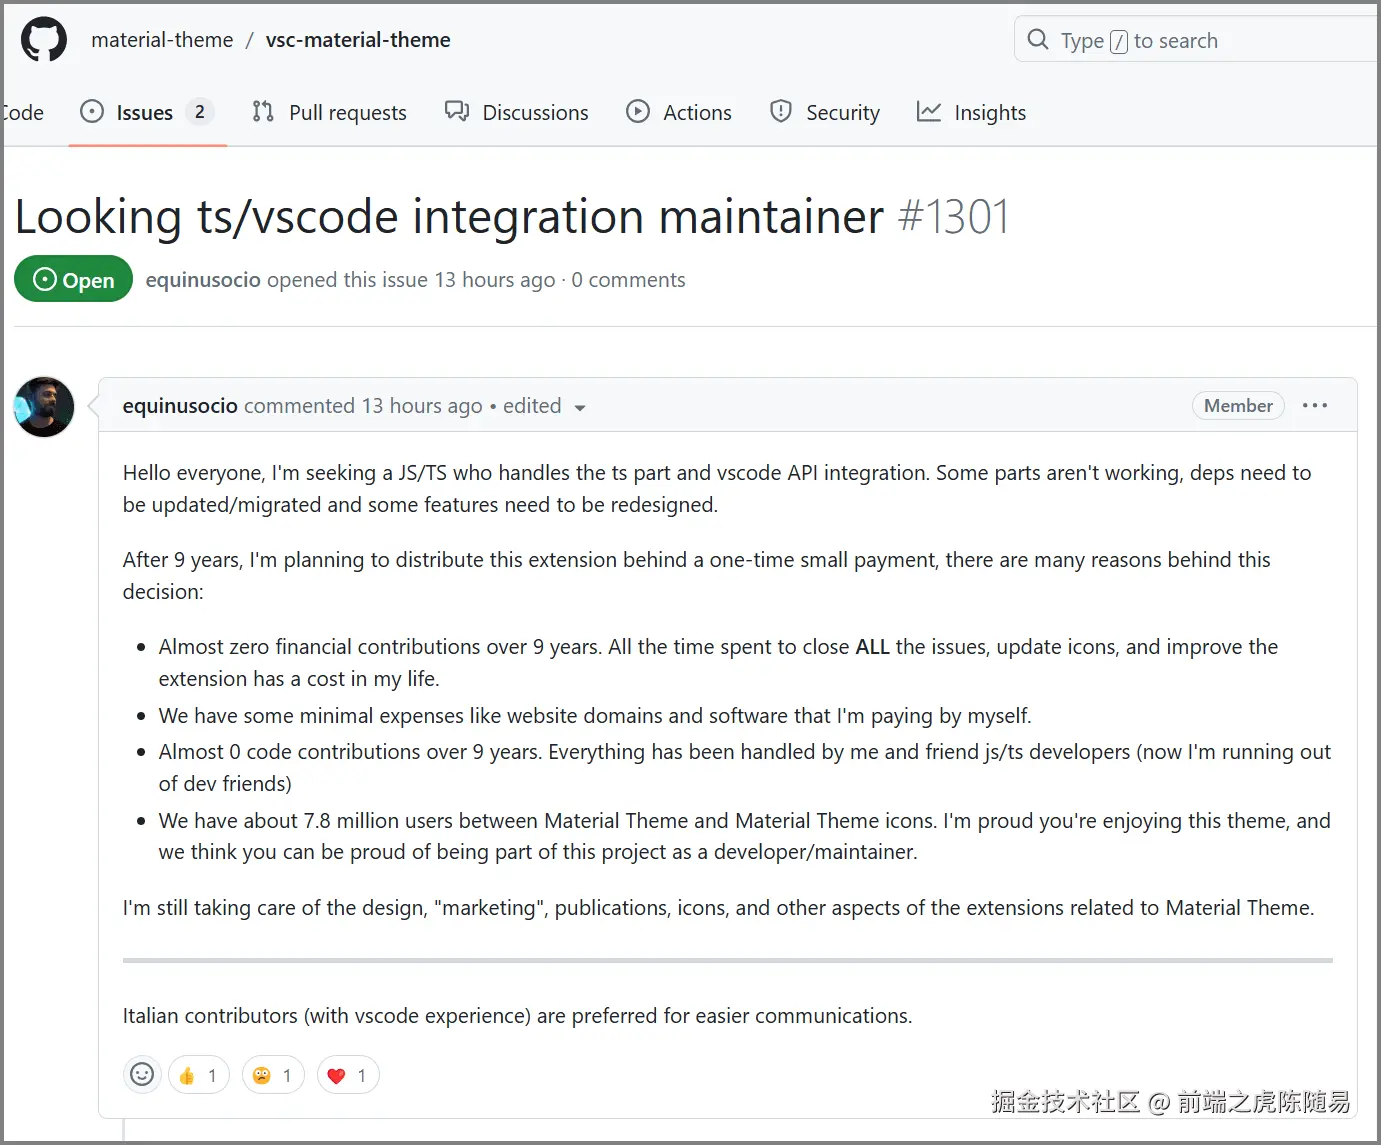Image resolution: width=1381 pixels, height=1145 pixels.
Task: Click the partially visible Code tab
Action: pyautogui.click(x=22, y=112)
